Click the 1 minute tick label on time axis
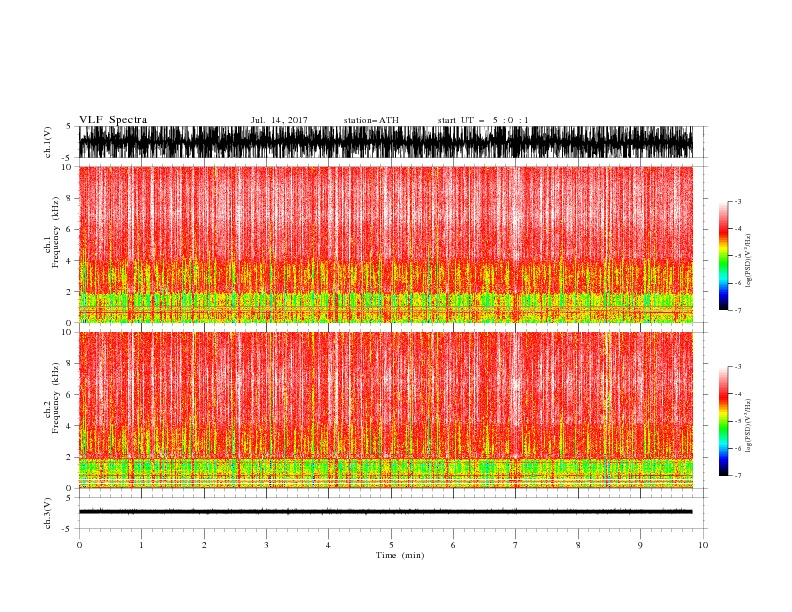This screenshot has width=792, height=612. (142, 545)
